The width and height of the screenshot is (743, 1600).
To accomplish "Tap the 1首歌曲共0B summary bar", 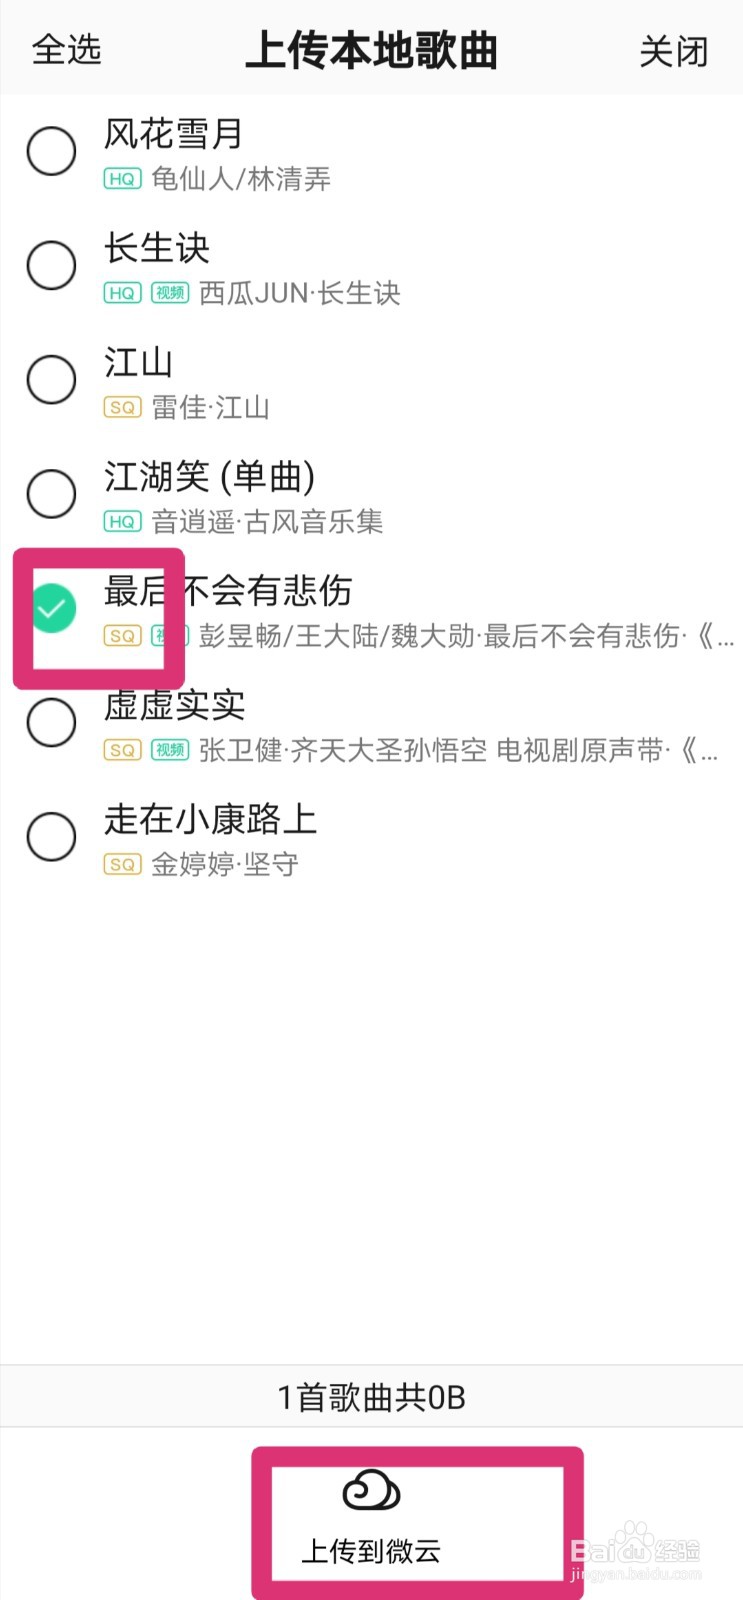I will [371, 1397].
